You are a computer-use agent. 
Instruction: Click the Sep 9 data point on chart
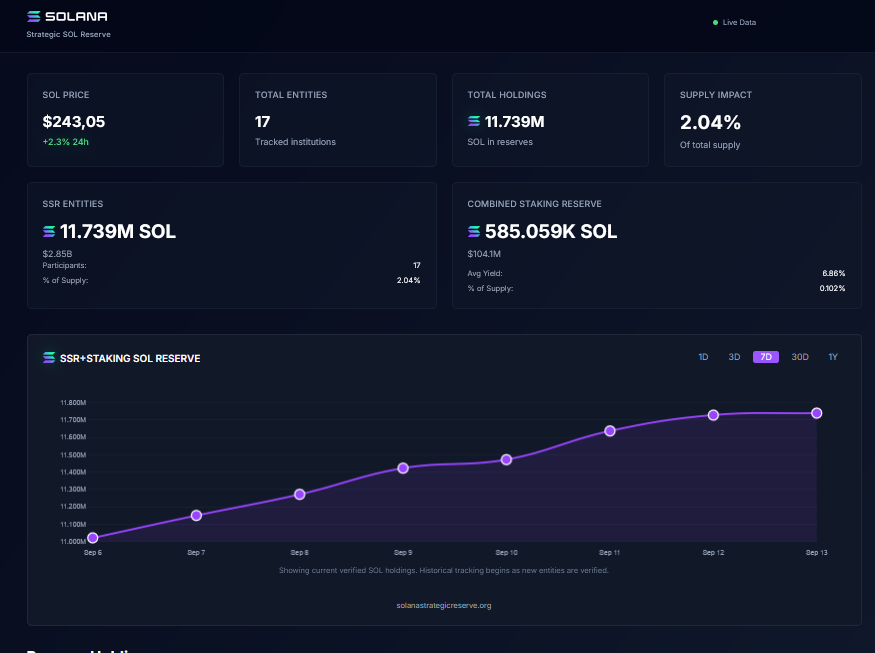coord(403,468)
